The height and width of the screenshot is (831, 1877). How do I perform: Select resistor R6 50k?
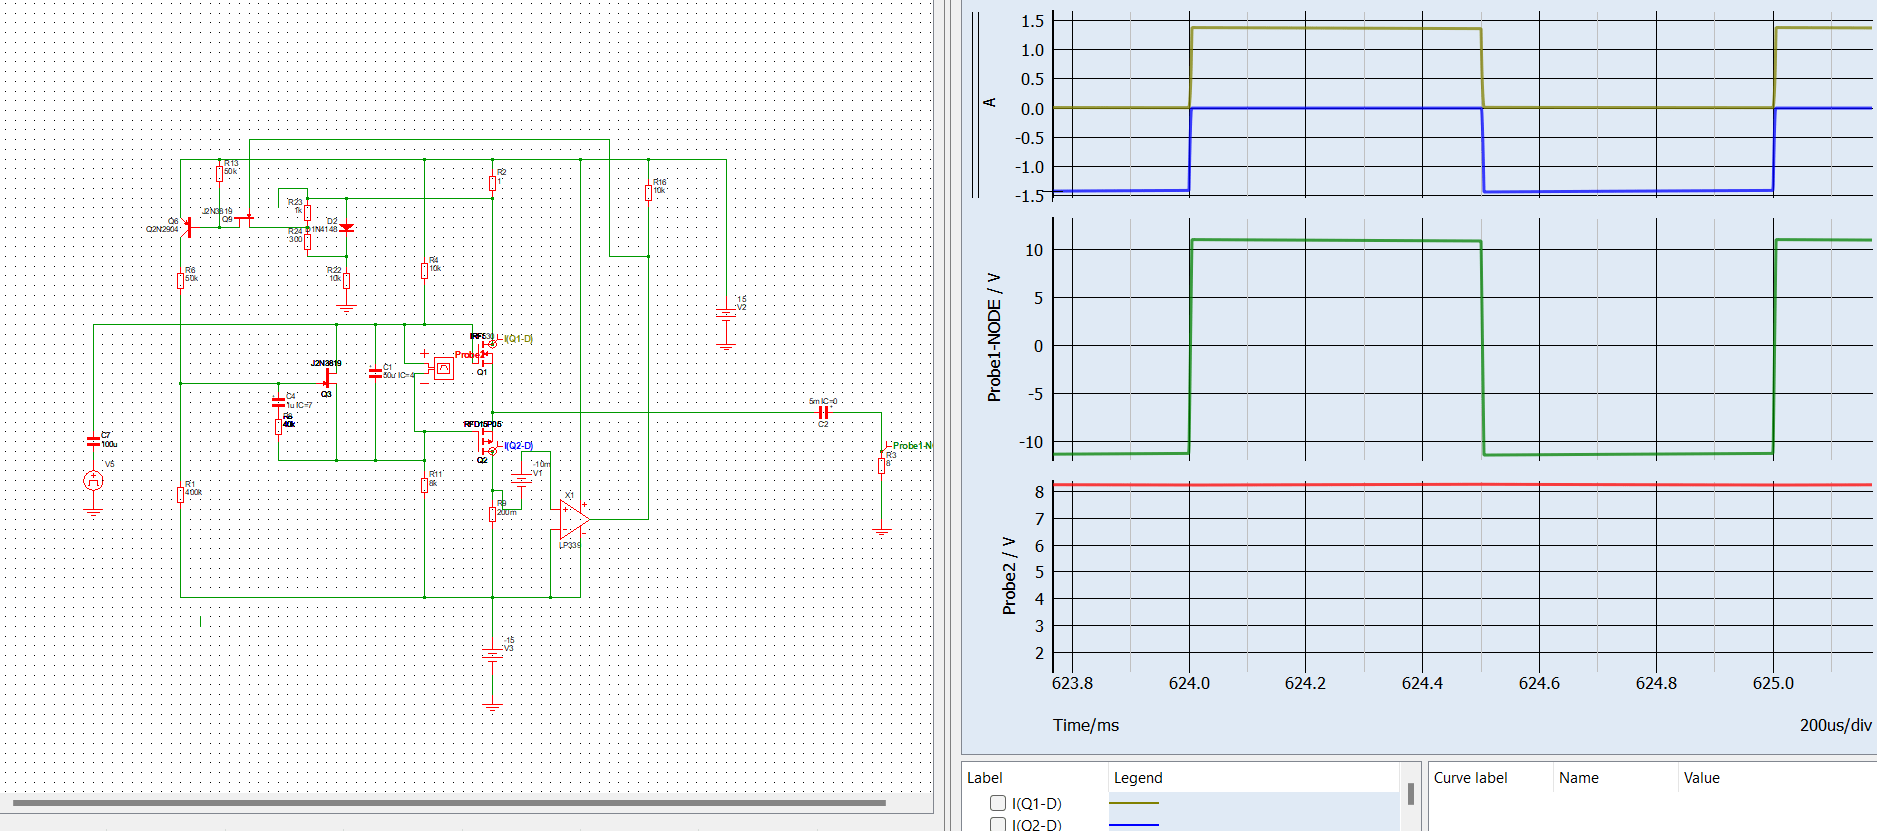click(x=181, y=281)
